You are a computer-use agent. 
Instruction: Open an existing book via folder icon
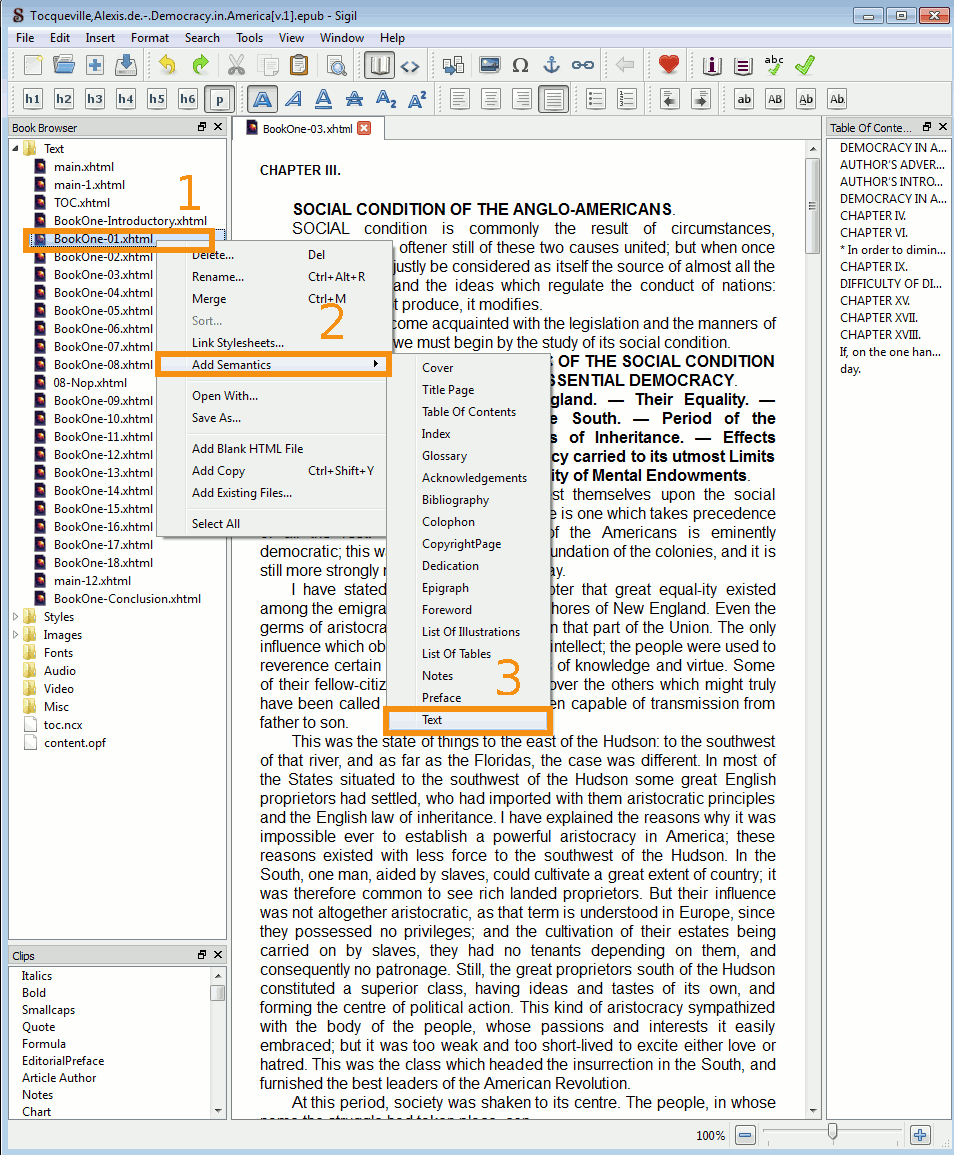point(63,66)
